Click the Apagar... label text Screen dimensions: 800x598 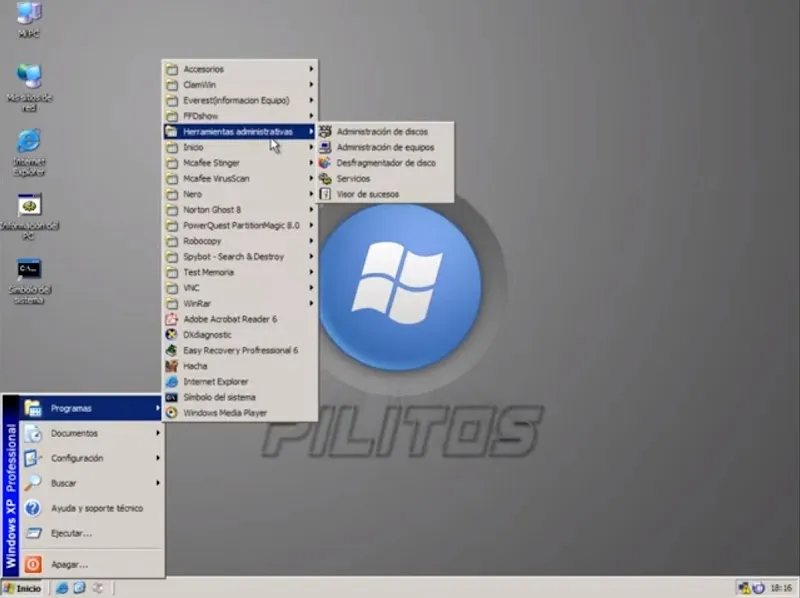click(69, 565)
